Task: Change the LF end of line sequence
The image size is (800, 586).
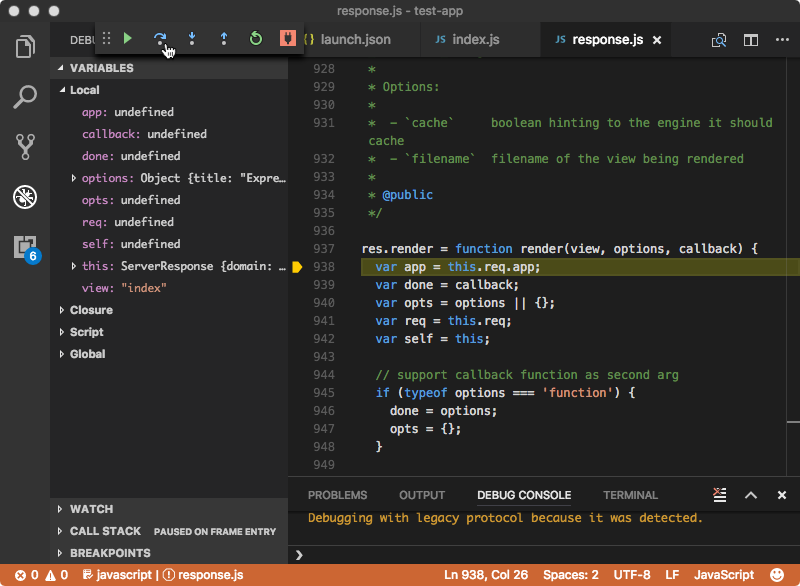Action: click(672, 575)
